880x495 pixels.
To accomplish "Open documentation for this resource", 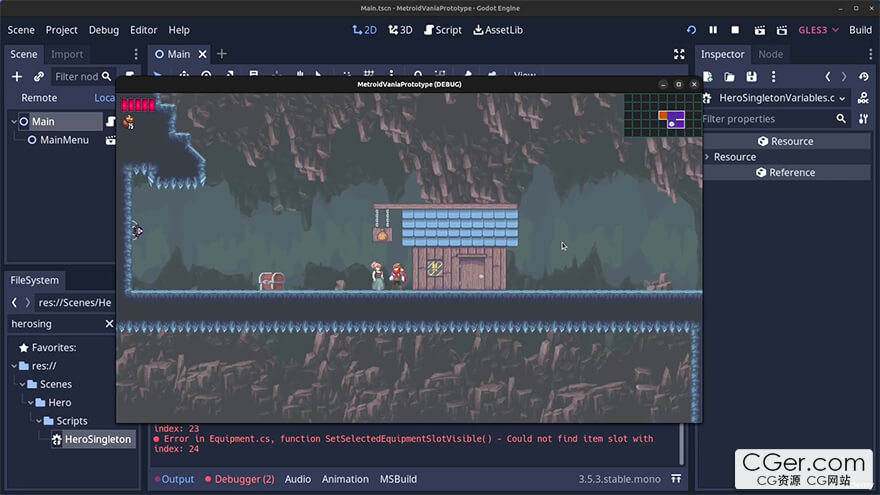I will coord(863,98).
